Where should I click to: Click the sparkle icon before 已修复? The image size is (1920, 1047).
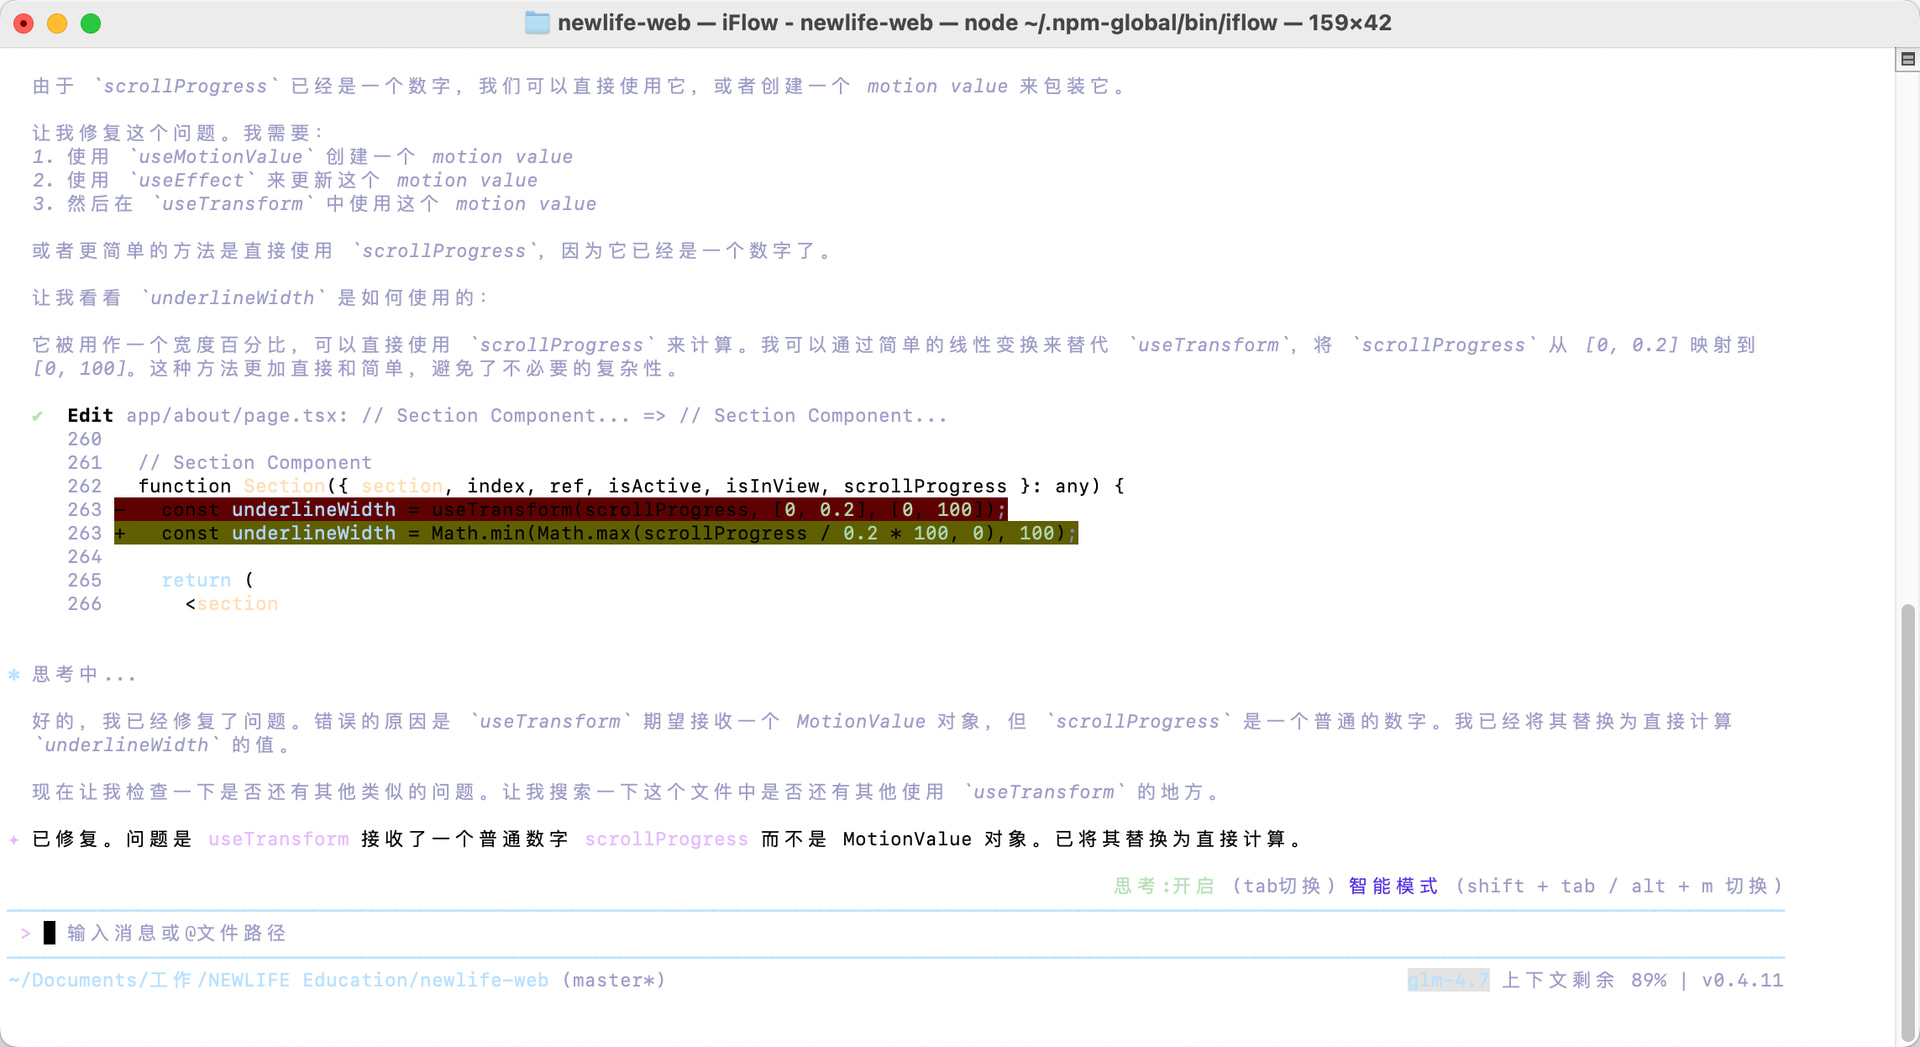[14, 840]
